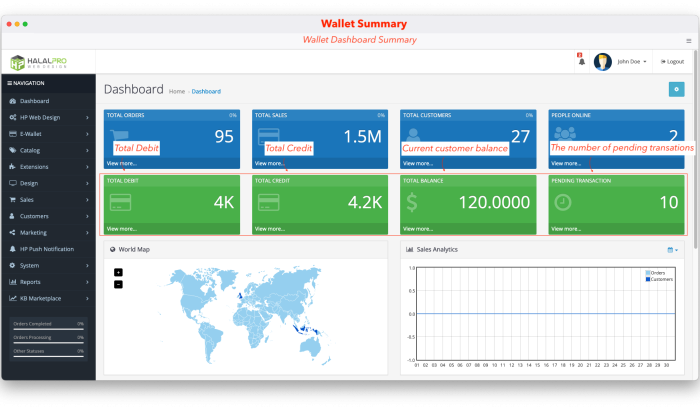The image size is (700, 410).
Task: Open the KB Marketplace menu item
Action: [48, 298]
